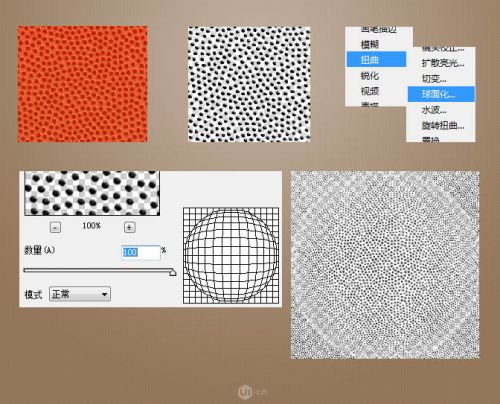Viewport: 500px width, 404px height.
Task: Click the spherized grid wireframe preview
Action: click(x=231, y=256)
